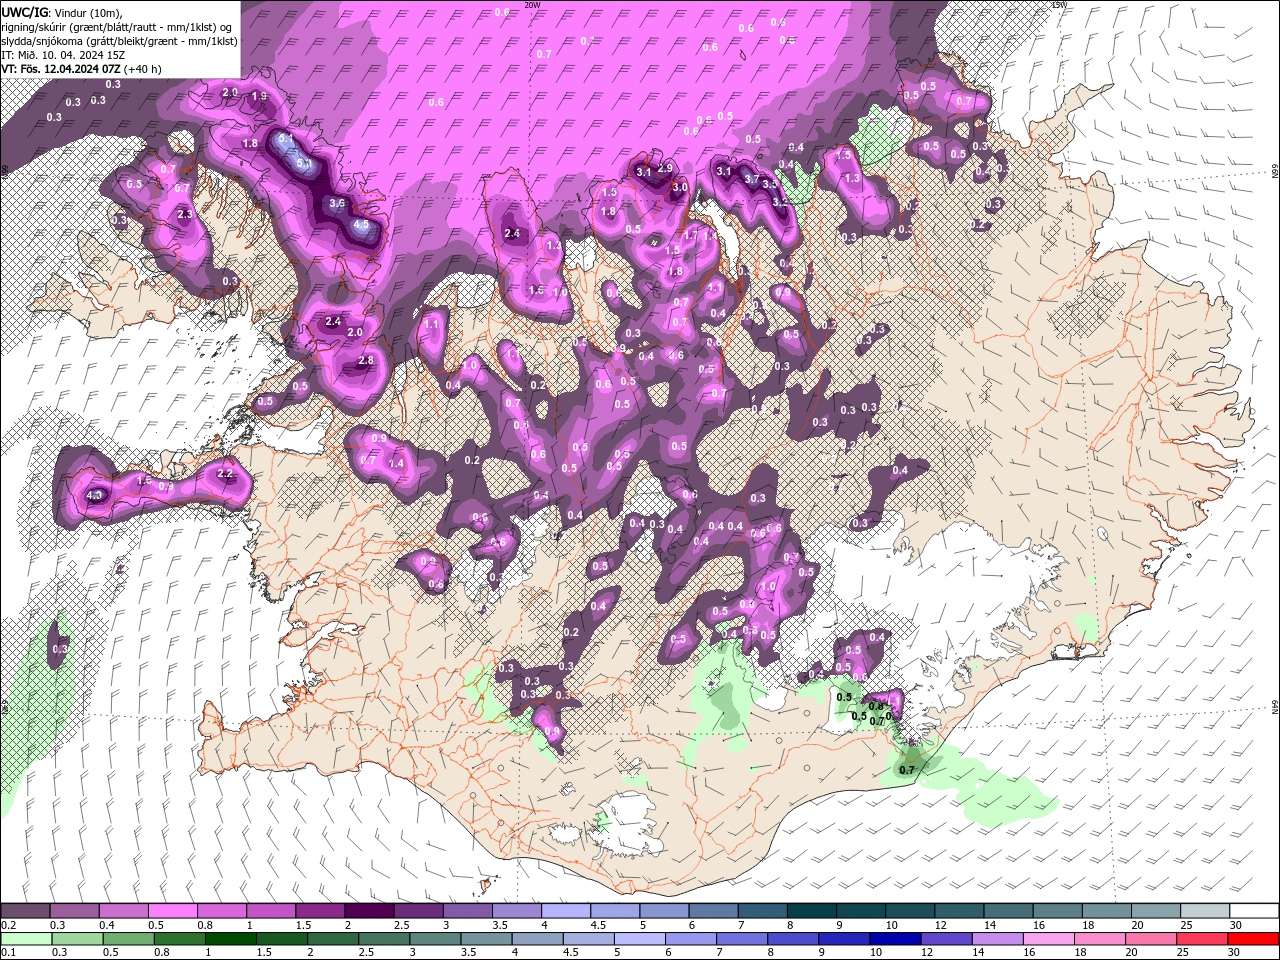
Task: Pick the darkest purple swatch between 2 and 2.5 in the upper legend
Action: pyautogui.click(x=369, y=911)
